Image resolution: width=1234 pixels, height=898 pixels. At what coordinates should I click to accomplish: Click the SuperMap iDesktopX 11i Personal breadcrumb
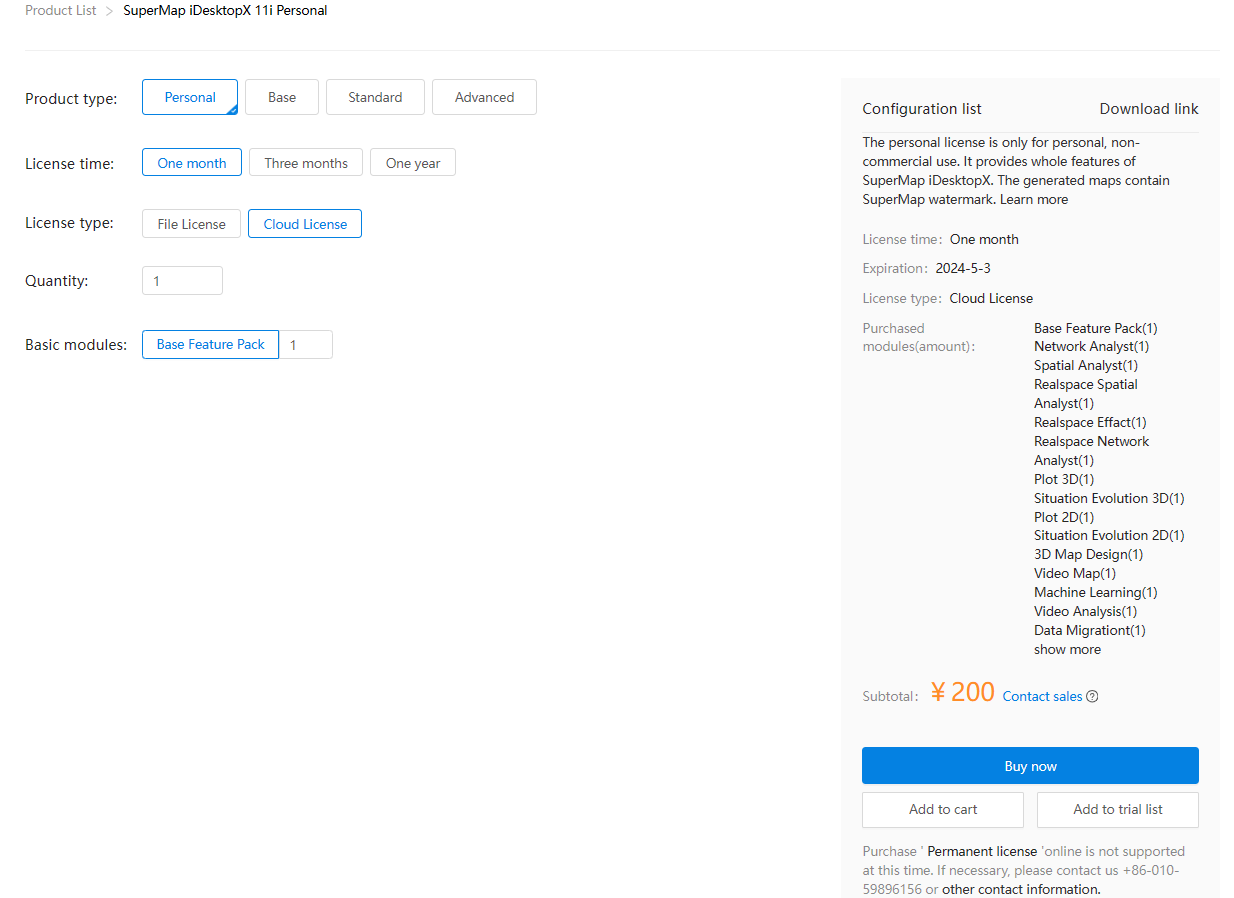click(x=225, y=10)
